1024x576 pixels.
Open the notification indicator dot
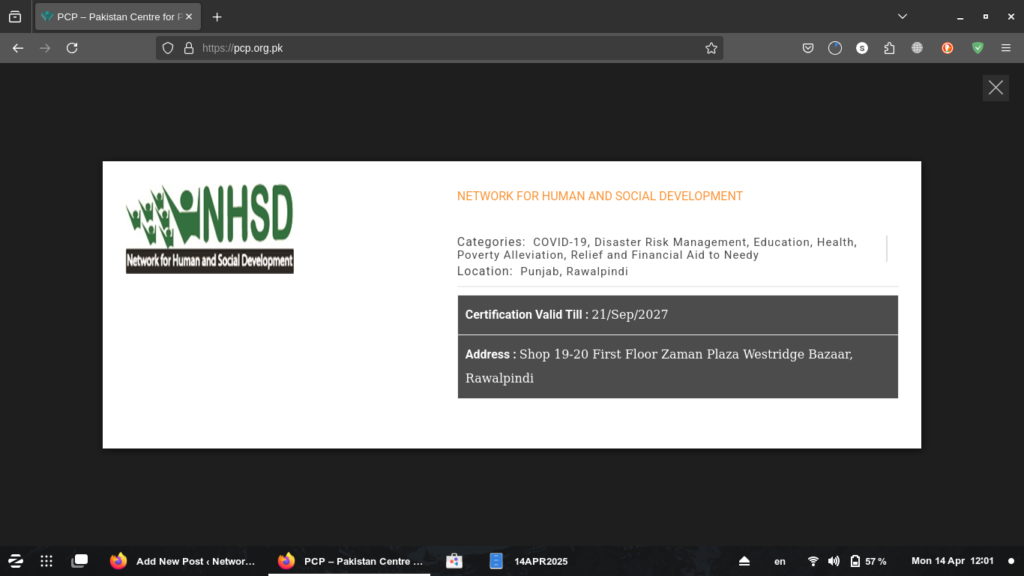pos(1011,561)
